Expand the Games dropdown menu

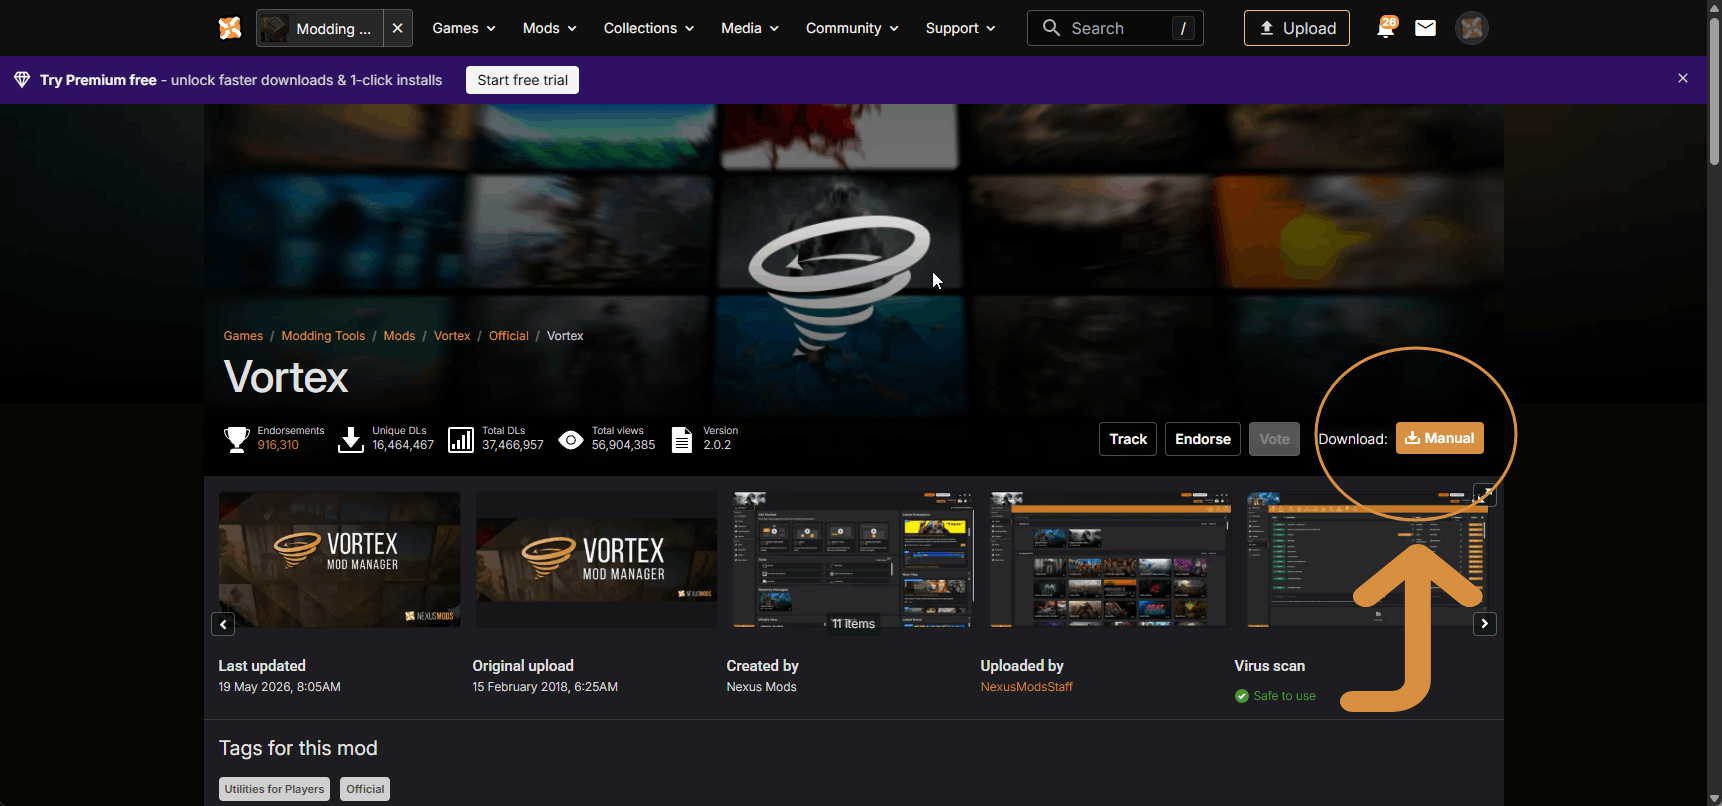click(464, 28)
